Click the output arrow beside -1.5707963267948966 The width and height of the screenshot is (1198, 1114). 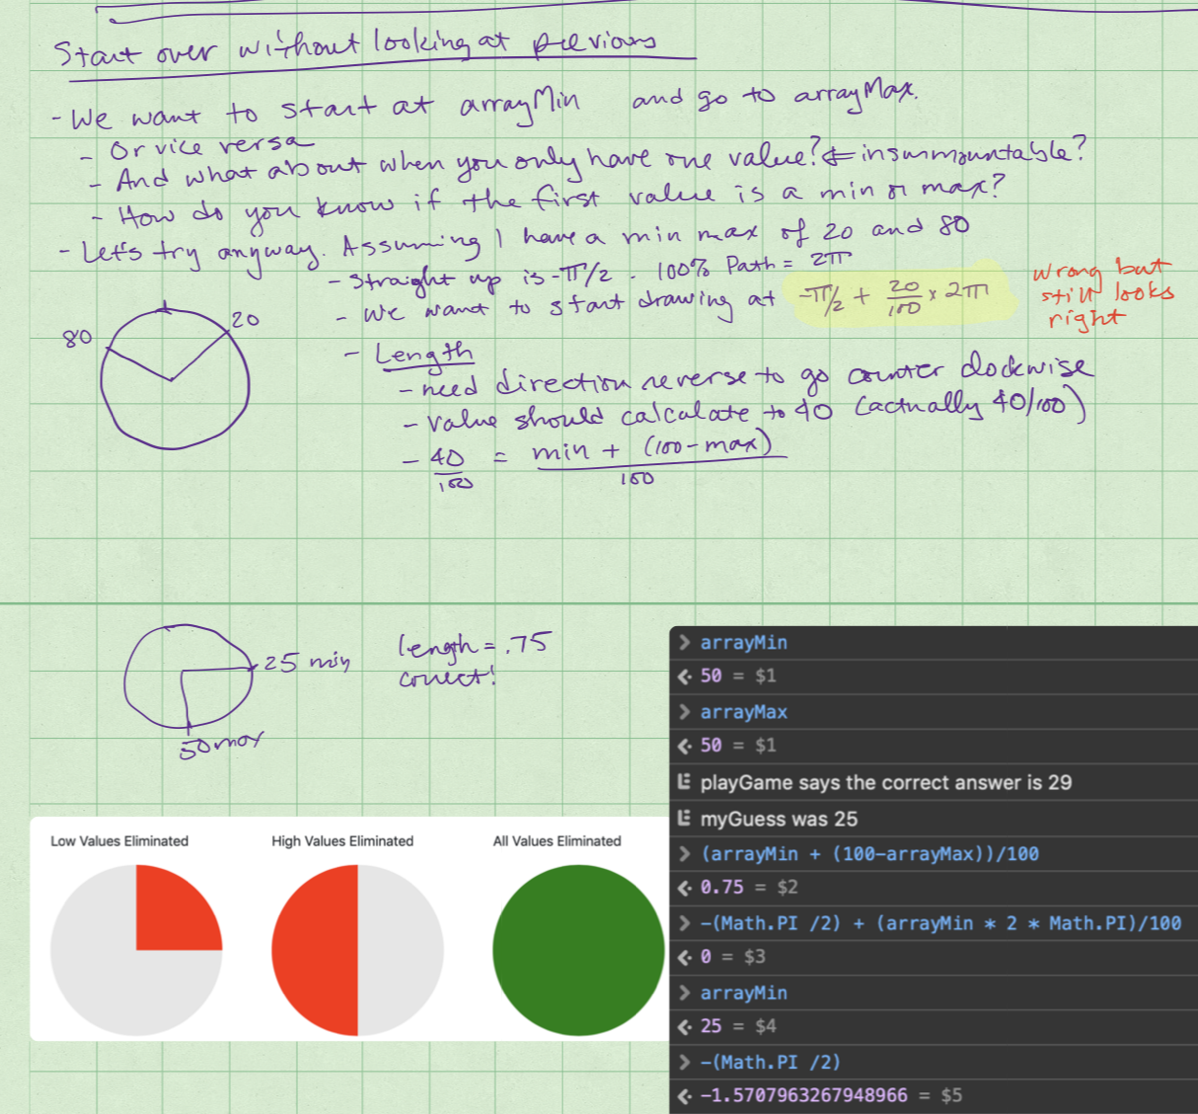click(685, 1095)
